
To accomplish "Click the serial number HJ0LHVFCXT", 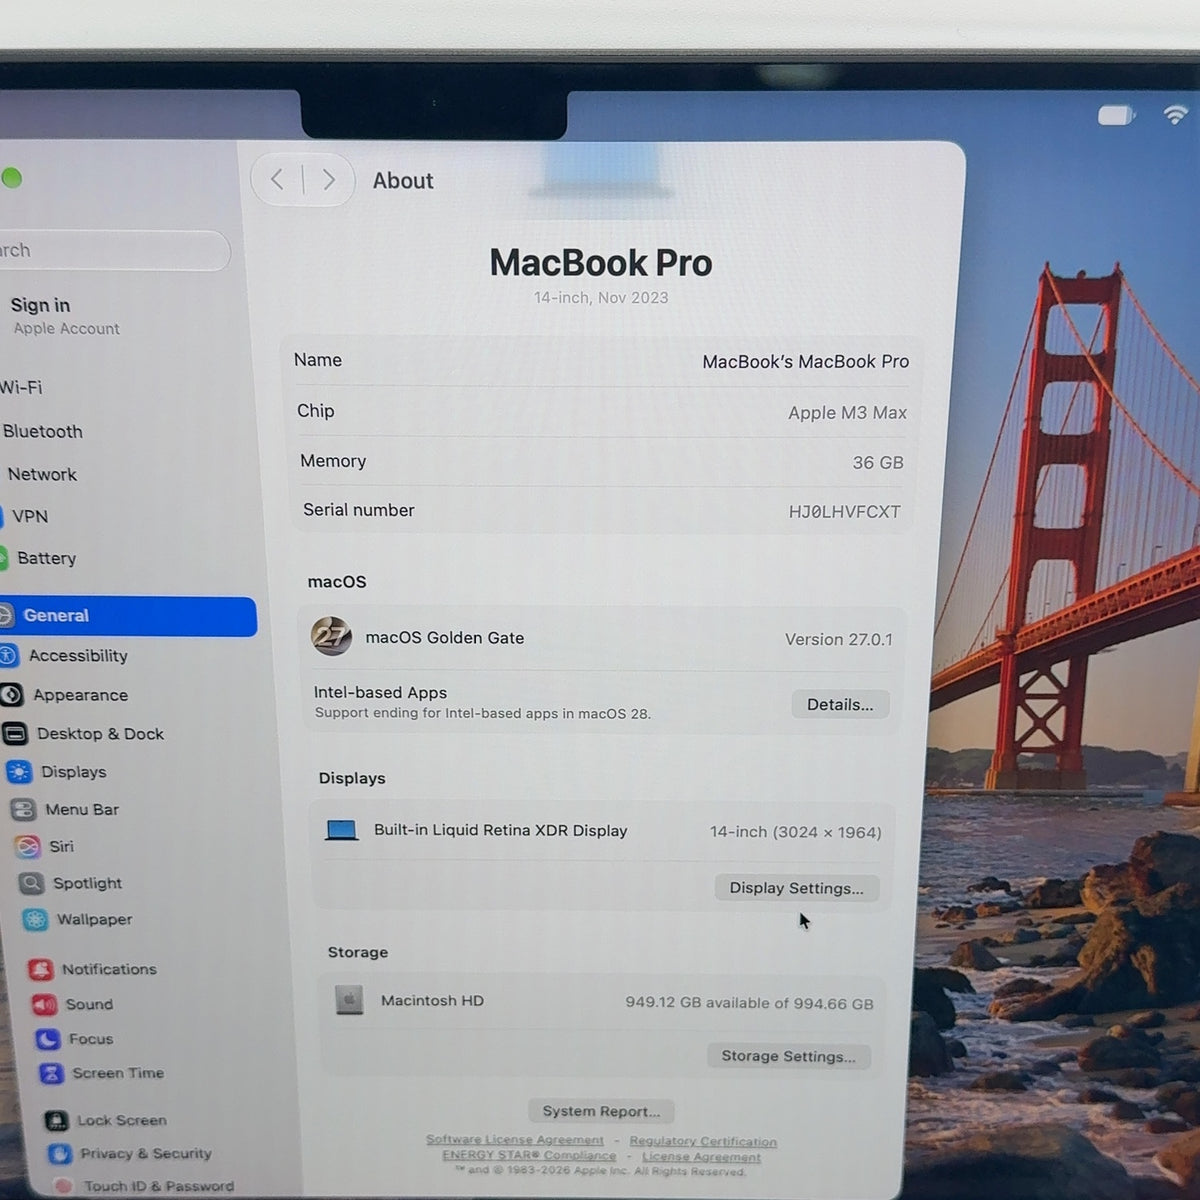I will (x=844, y=512).
